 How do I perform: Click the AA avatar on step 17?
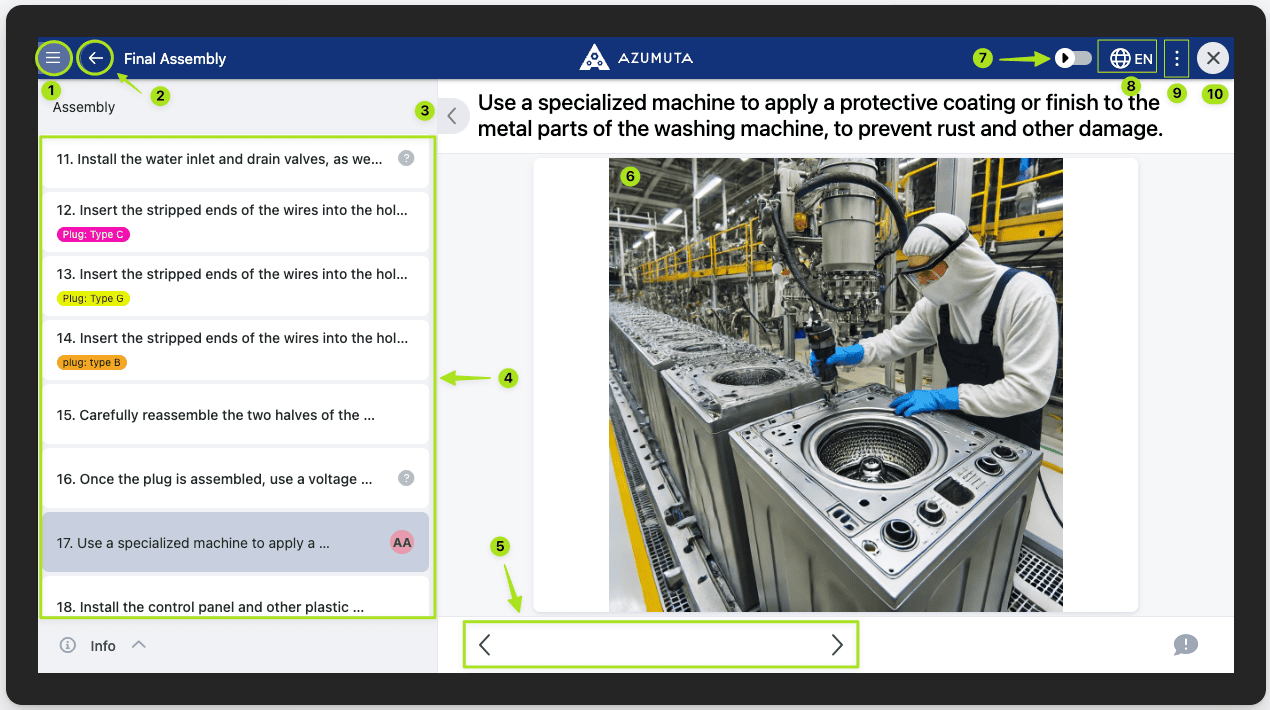402,543
